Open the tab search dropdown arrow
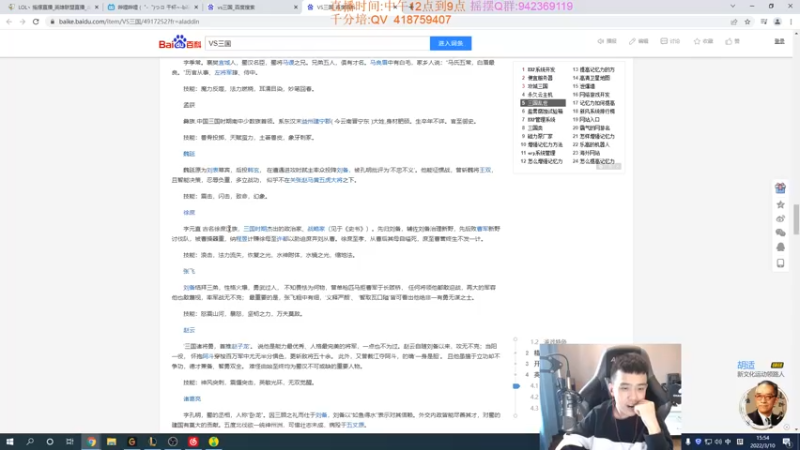The image size is (800, 450). [733, 6]
